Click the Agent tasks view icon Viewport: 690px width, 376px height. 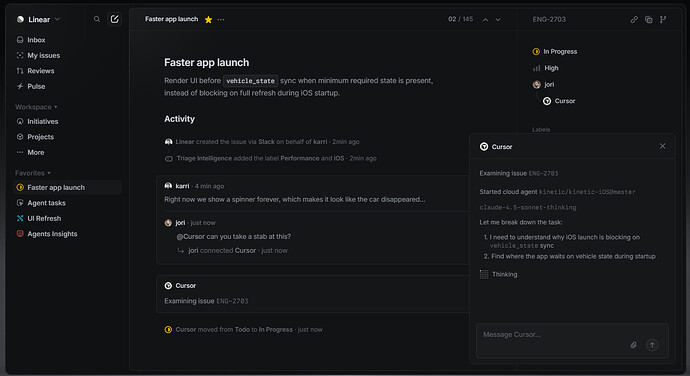click(x=20, y=203)
